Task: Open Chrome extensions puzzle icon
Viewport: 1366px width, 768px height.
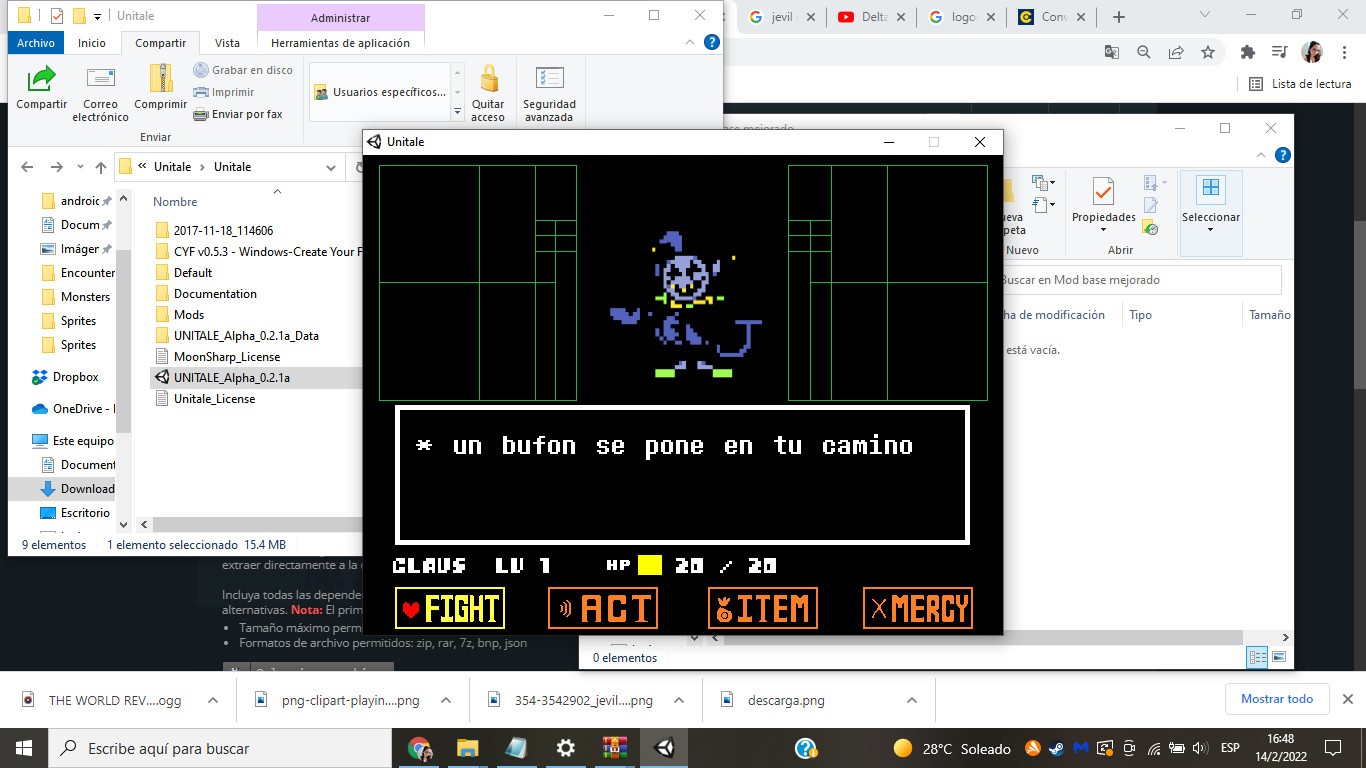Action: coord(1247,52)
